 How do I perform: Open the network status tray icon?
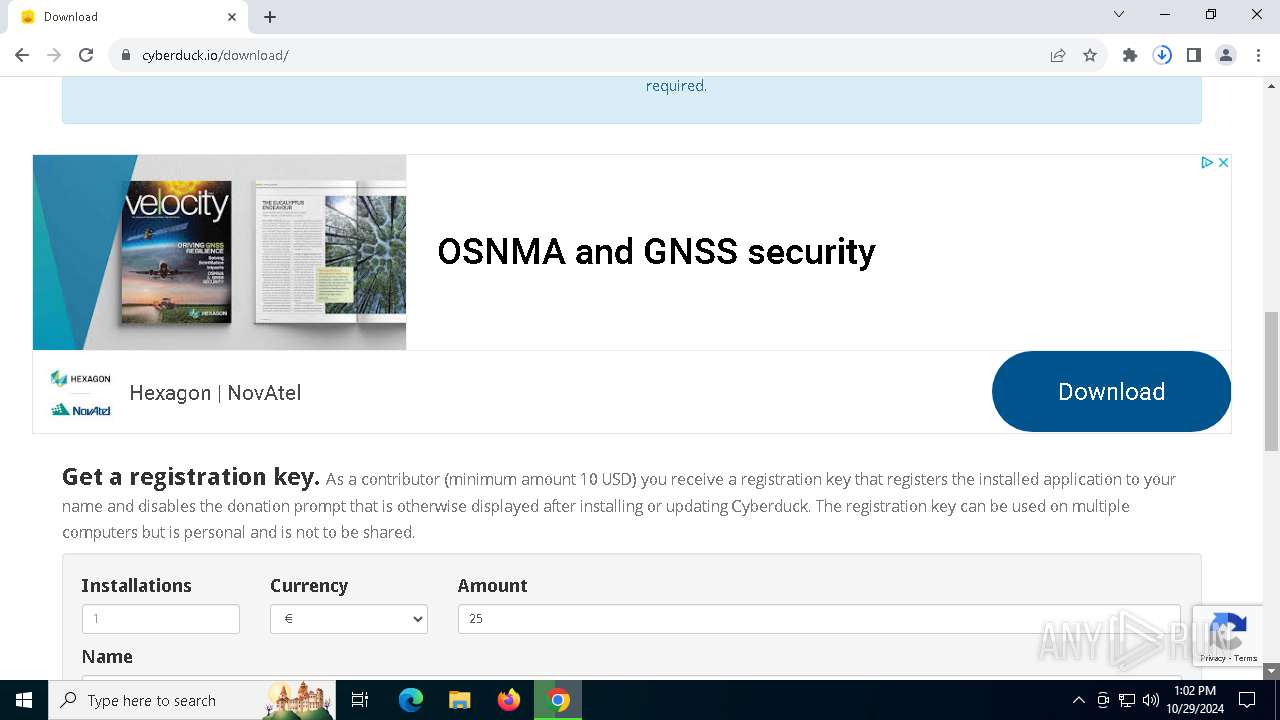[x=1127, y=700]
